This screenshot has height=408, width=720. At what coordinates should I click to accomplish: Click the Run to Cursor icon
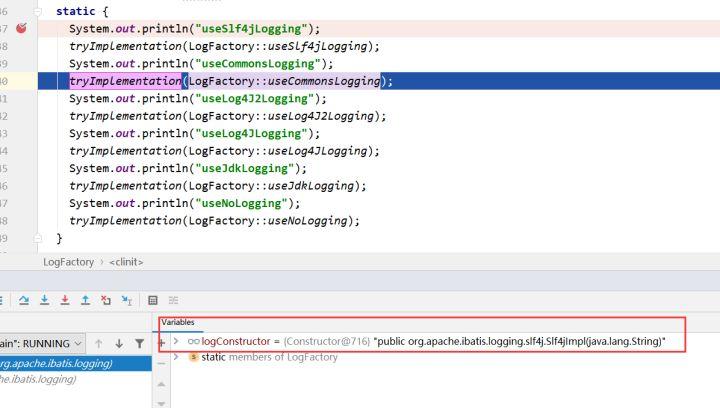tap(126, 300)
